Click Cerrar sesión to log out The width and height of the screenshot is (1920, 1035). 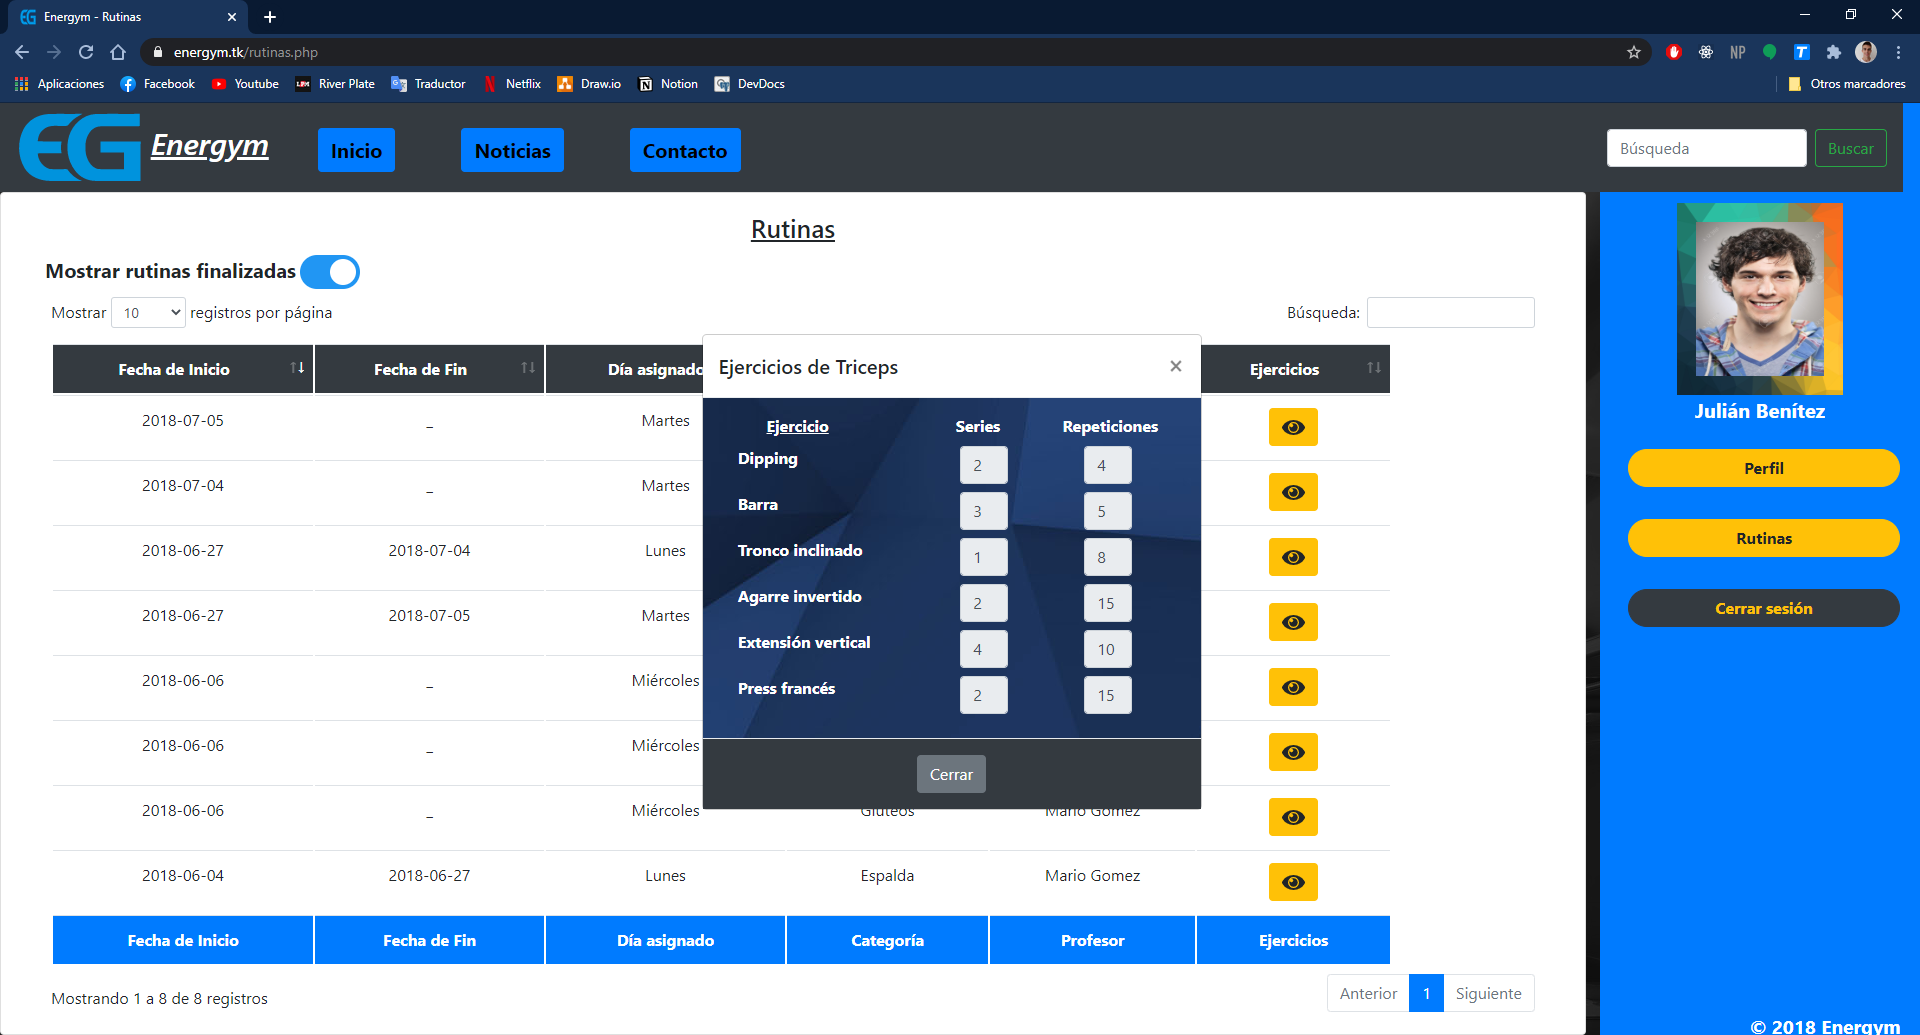tap(1763, 608)
